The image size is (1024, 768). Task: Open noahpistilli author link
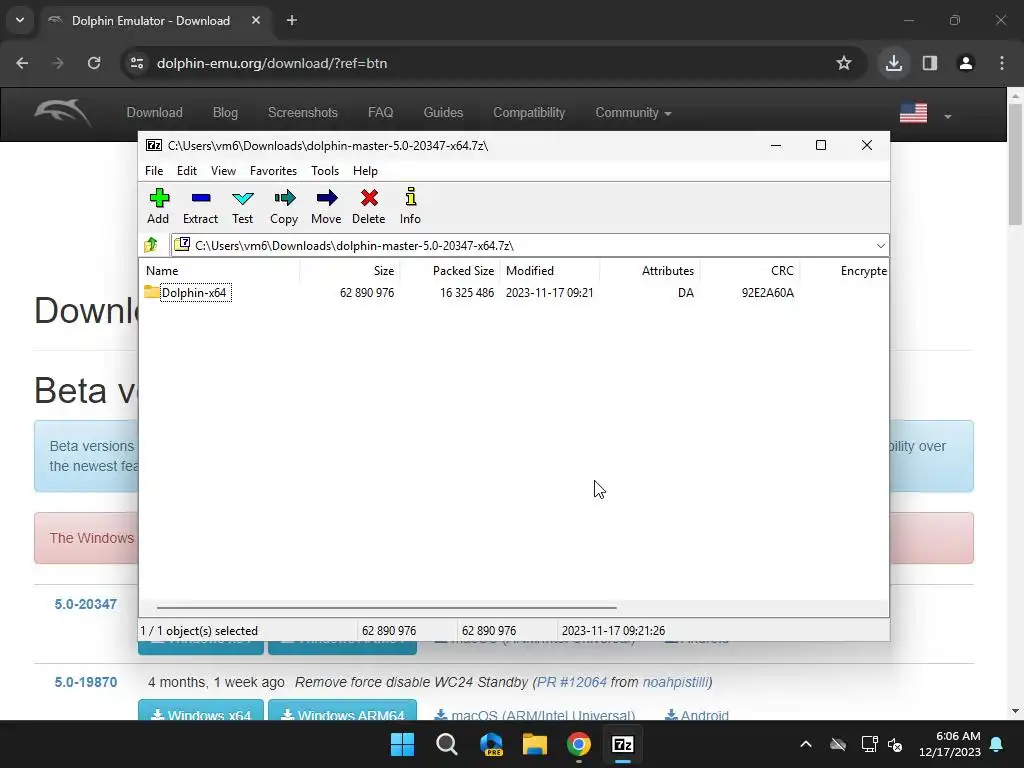click(675, 682)
